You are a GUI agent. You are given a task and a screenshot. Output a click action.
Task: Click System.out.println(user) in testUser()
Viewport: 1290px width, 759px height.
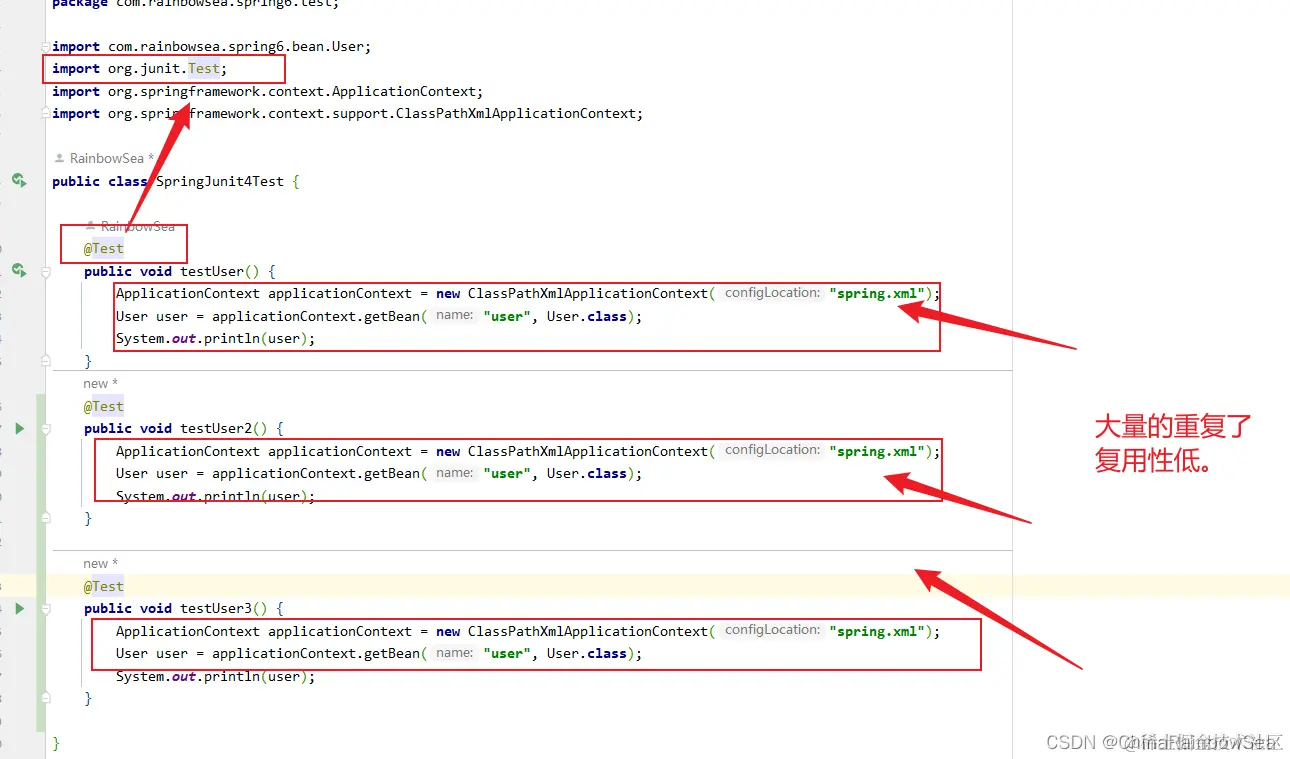215,338
